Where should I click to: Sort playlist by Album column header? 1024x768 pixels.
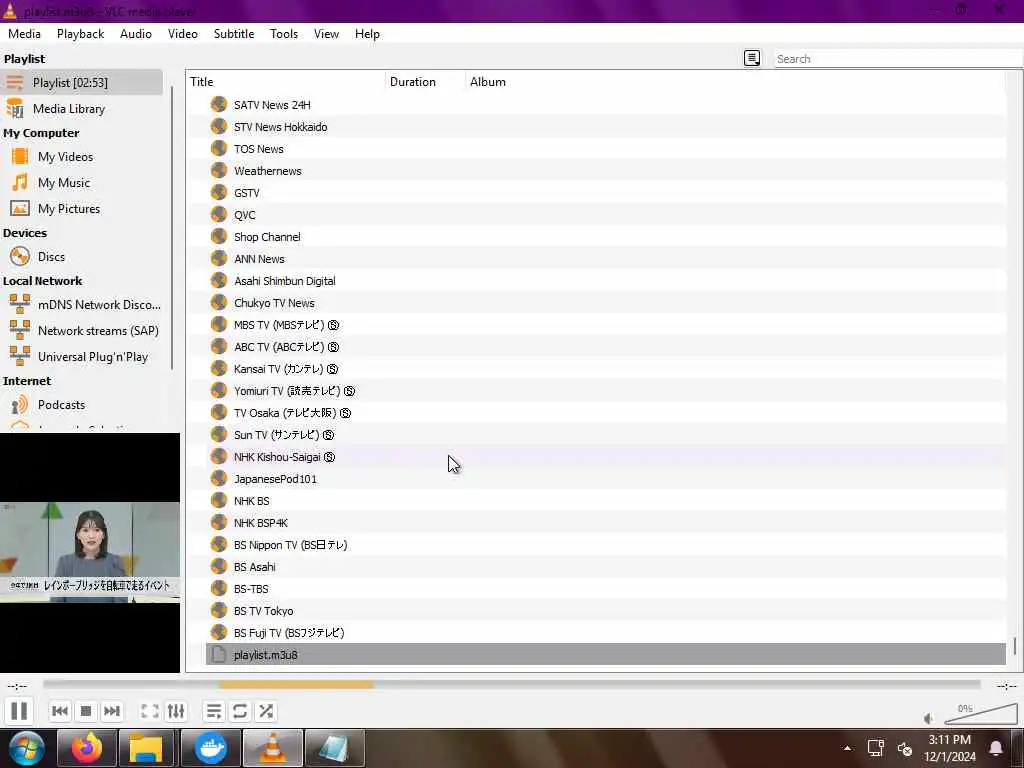pos(735,82)
